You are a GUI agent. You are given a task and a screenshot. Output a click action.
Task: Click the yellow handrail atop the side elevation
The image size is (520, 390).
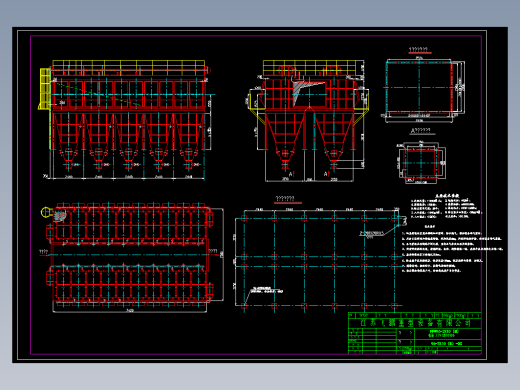coord(313,67)
